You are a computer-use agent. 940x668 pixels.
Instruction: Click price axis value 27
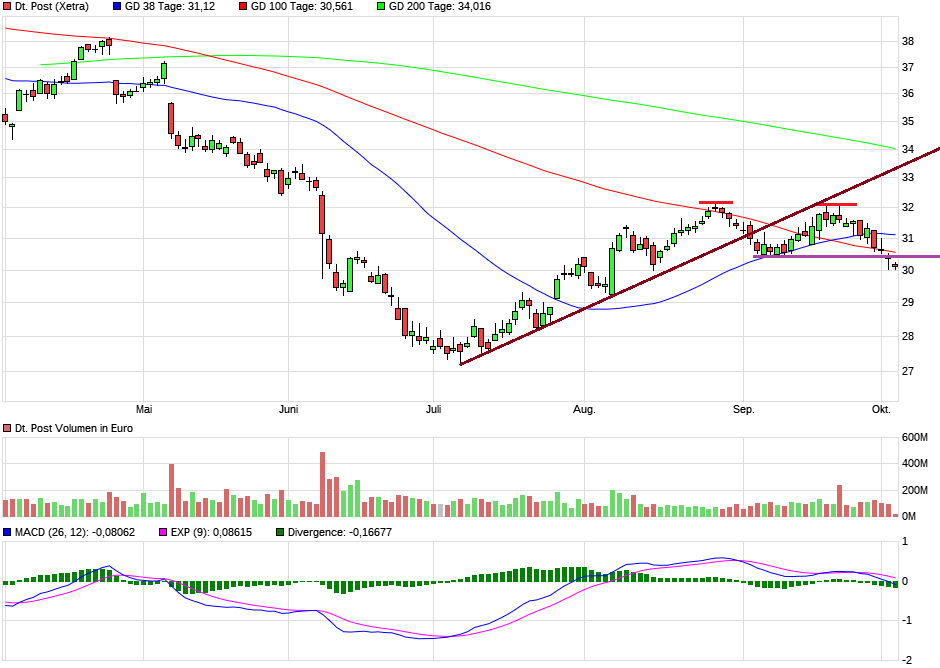908,371
